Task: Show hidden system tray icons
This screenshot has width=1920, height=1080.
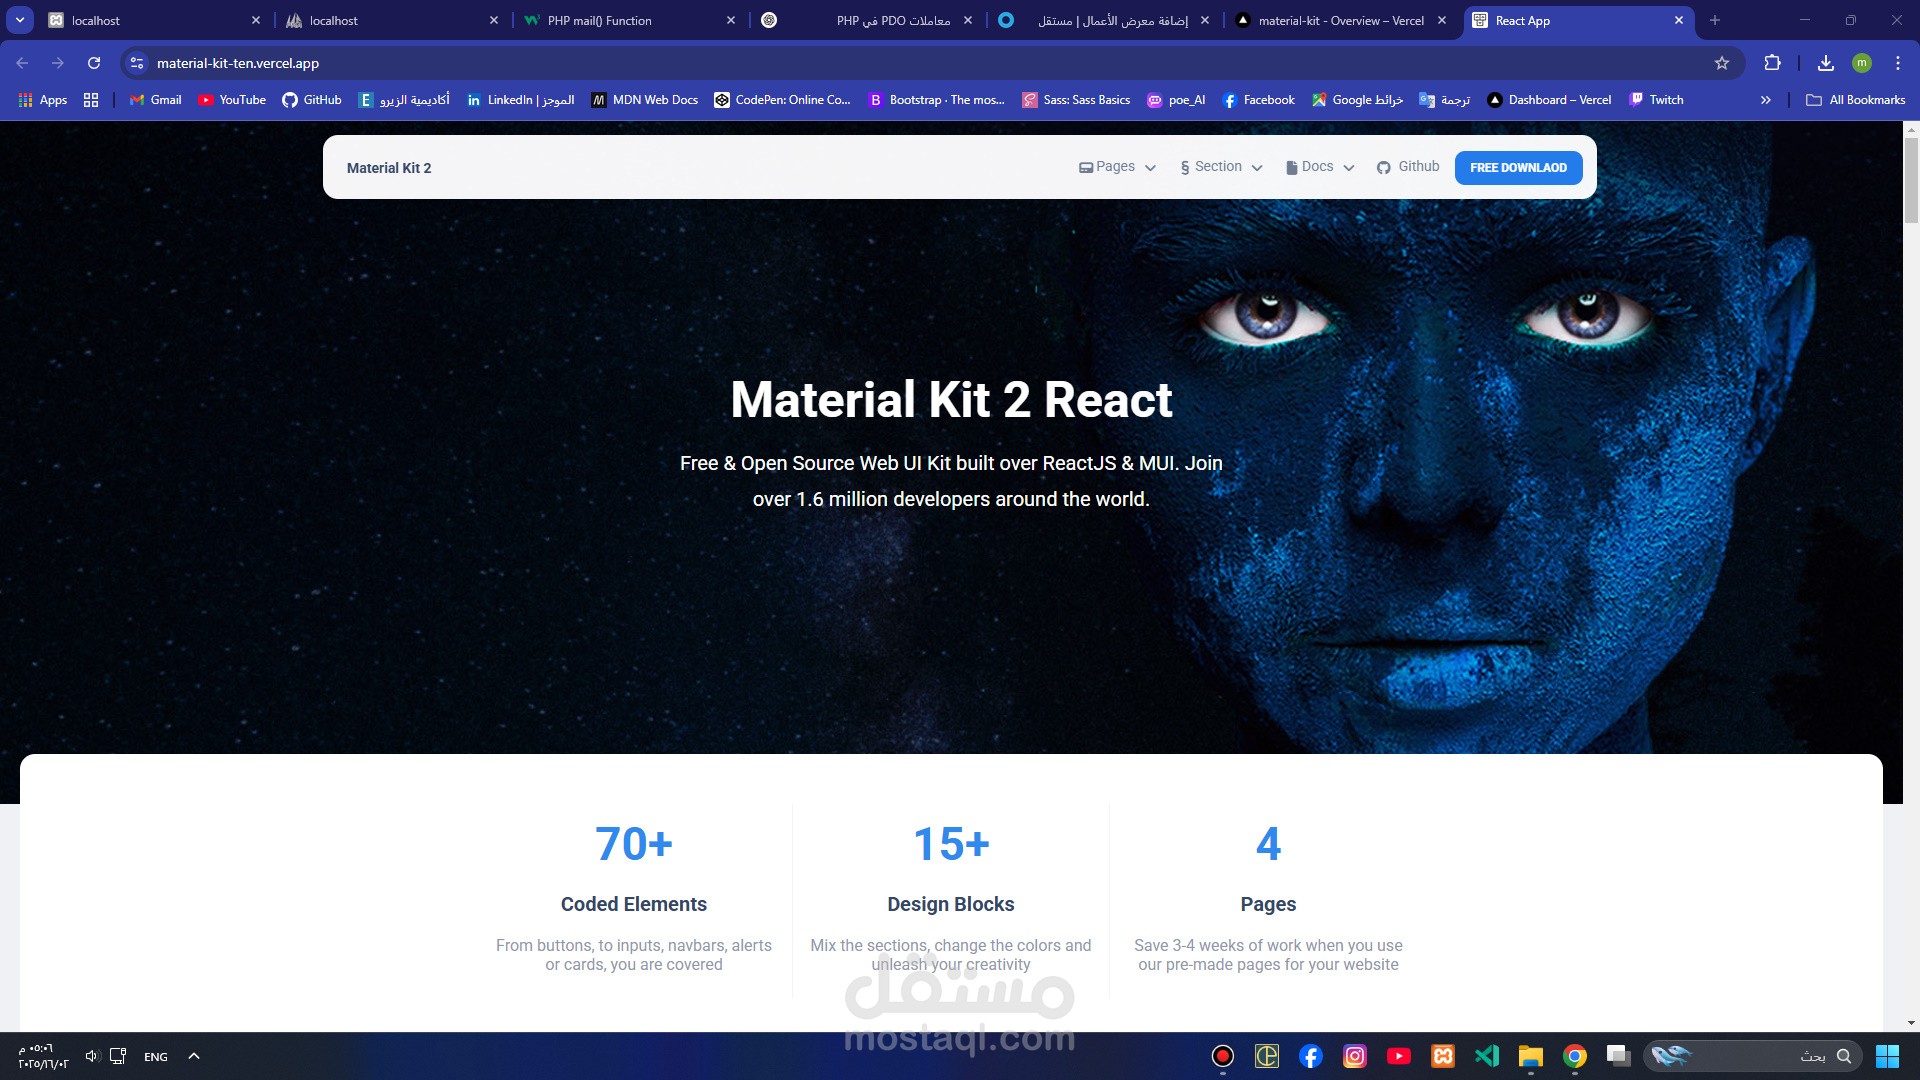Action: tap(194, 1056)
